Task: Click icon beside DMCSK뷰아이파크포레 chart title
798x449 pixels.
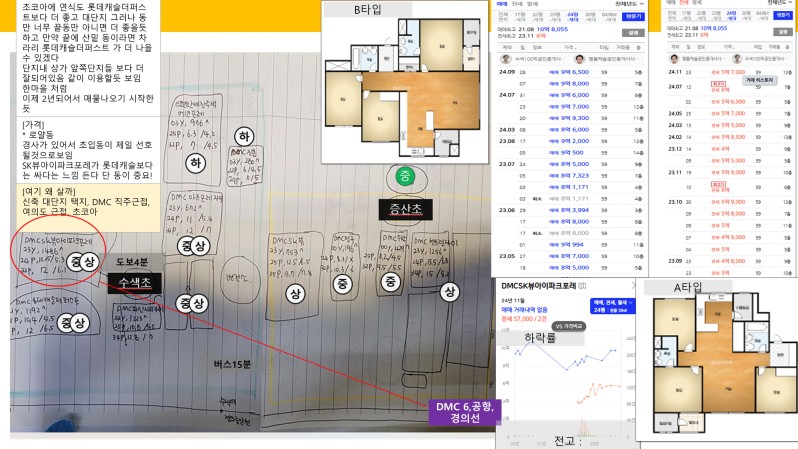Action: pos(582,286)
